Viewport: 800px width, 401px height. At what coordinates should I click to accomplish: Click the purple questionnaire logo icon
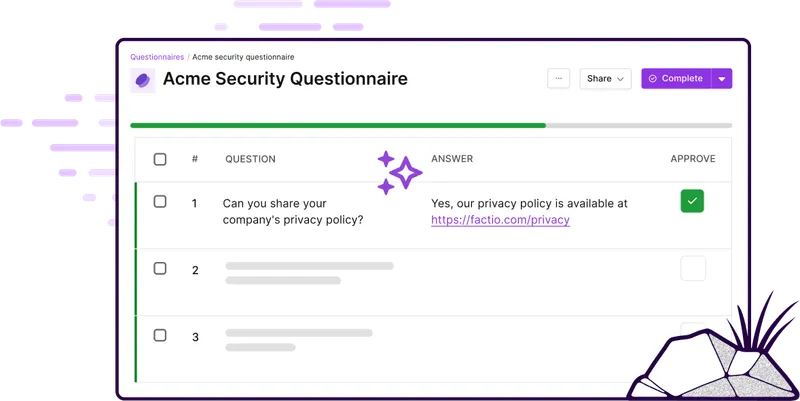point(143,80)
